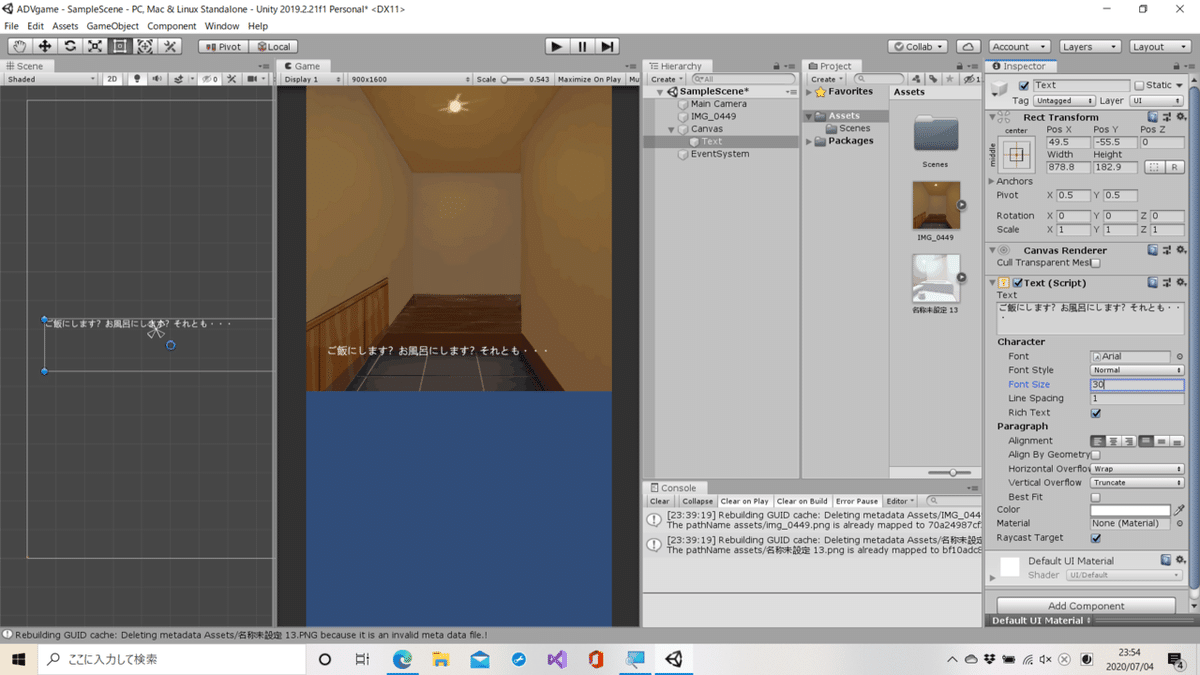Toggle the 2D scene view mode
The image size is (1200, 675).
(113, 79)
